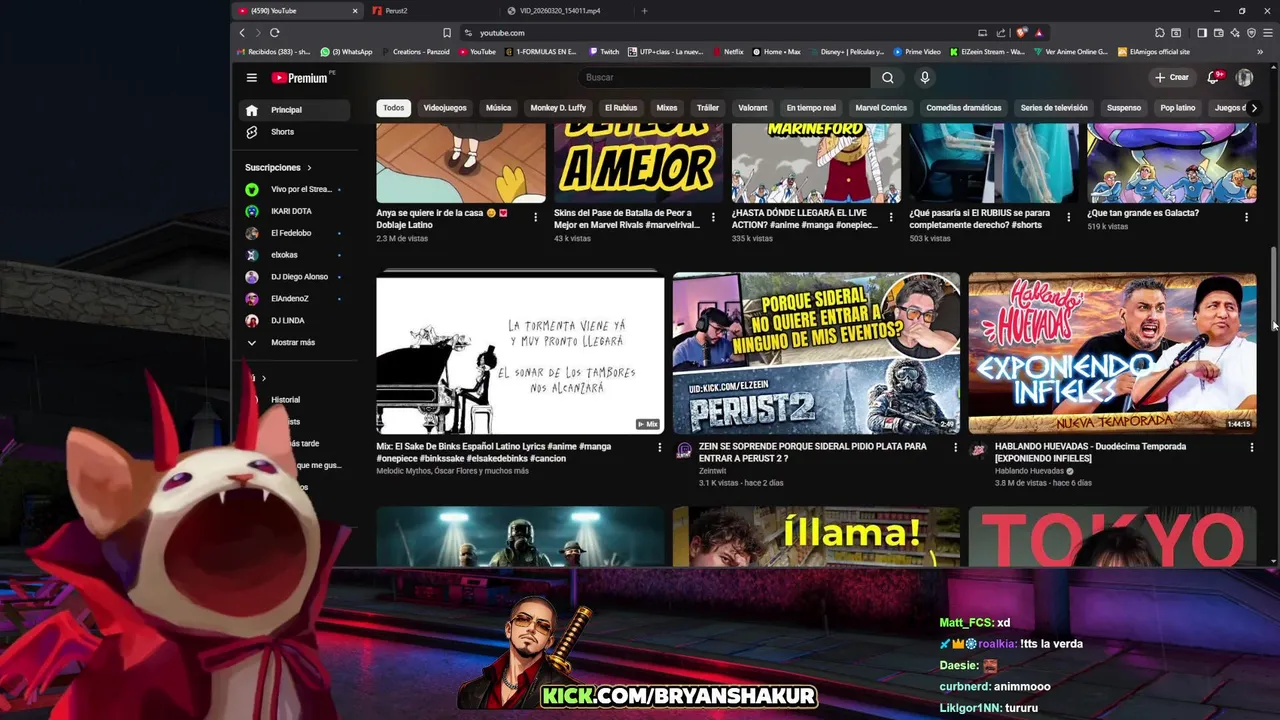
Task: Select the Música filter chip
Action: [498, 108]
